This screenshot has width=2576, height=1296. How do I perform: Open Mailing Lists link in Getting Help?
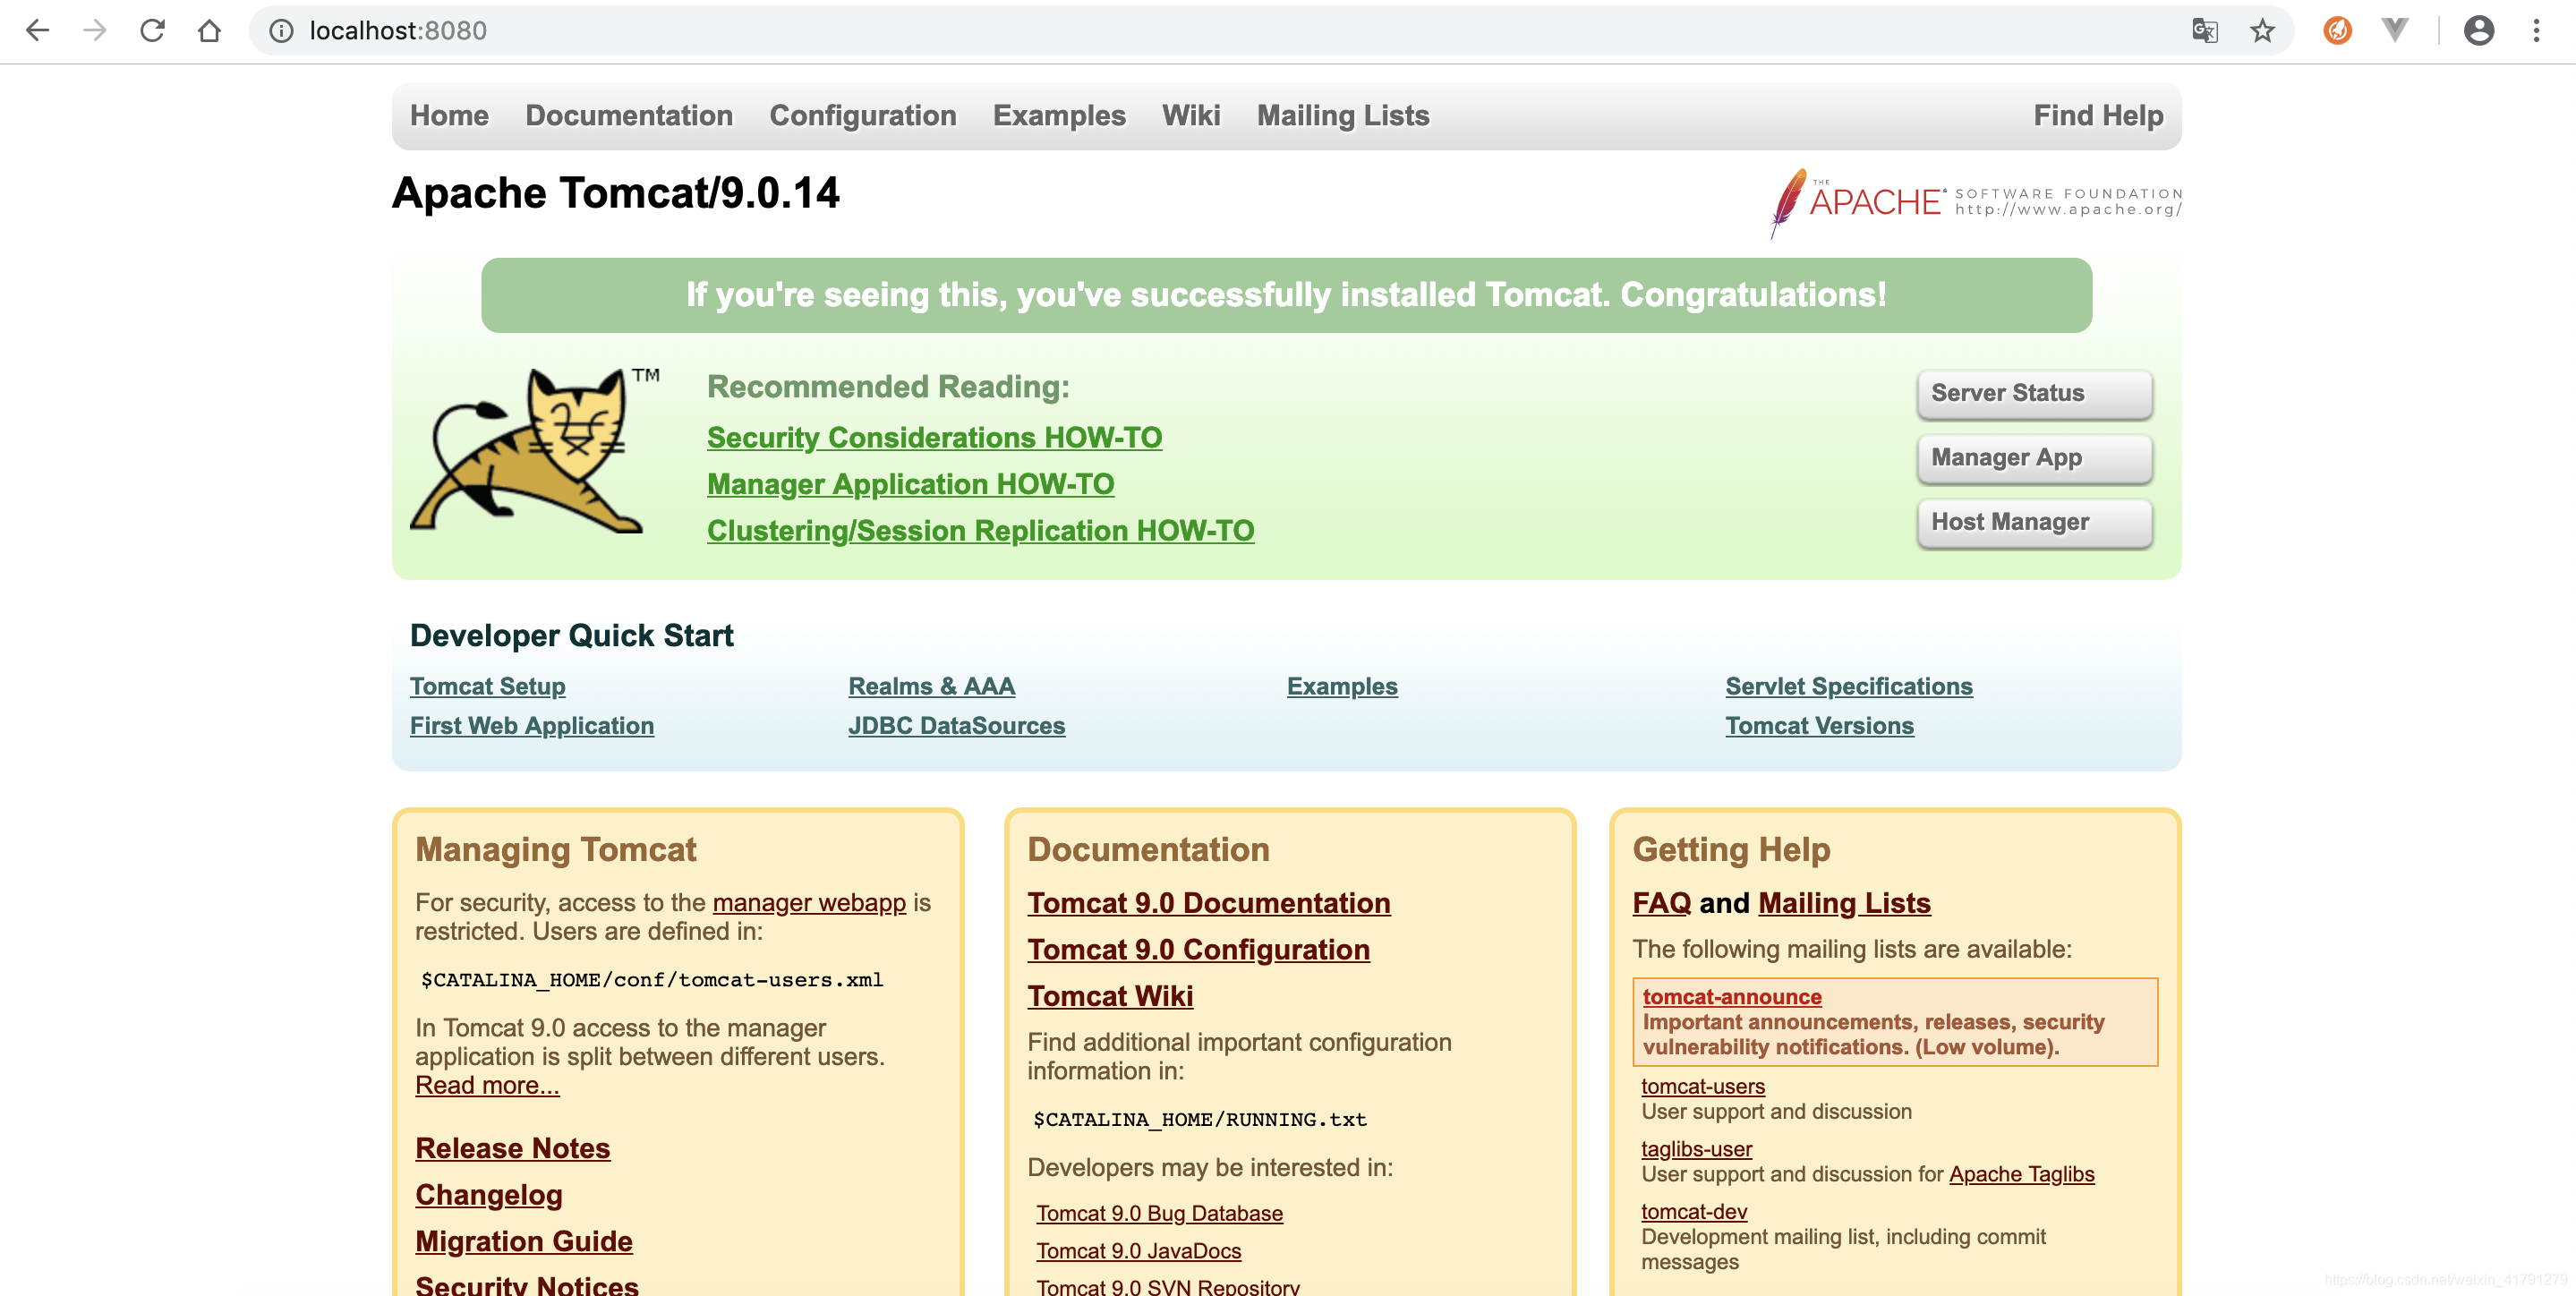(x=1844, y=904)
